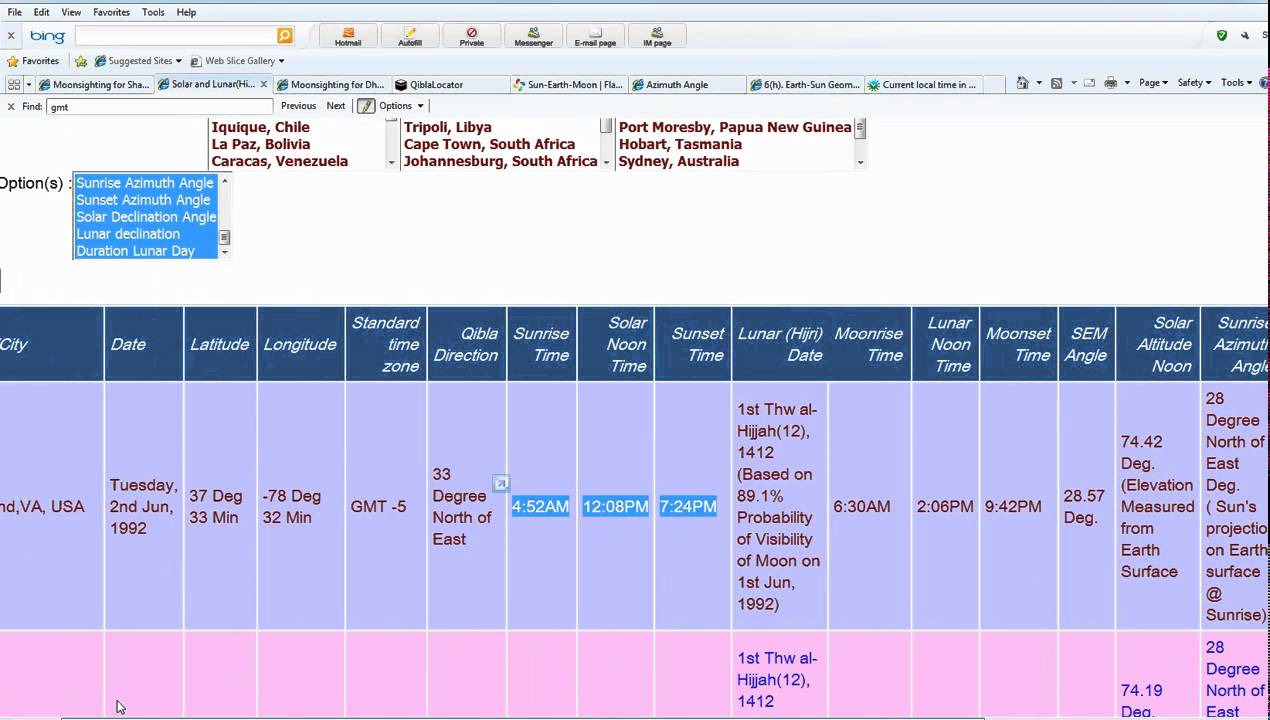This screenshot has height=720, width=1270.
Task: Toggle the highlight matches pen icon
Action: coord(366,106)
